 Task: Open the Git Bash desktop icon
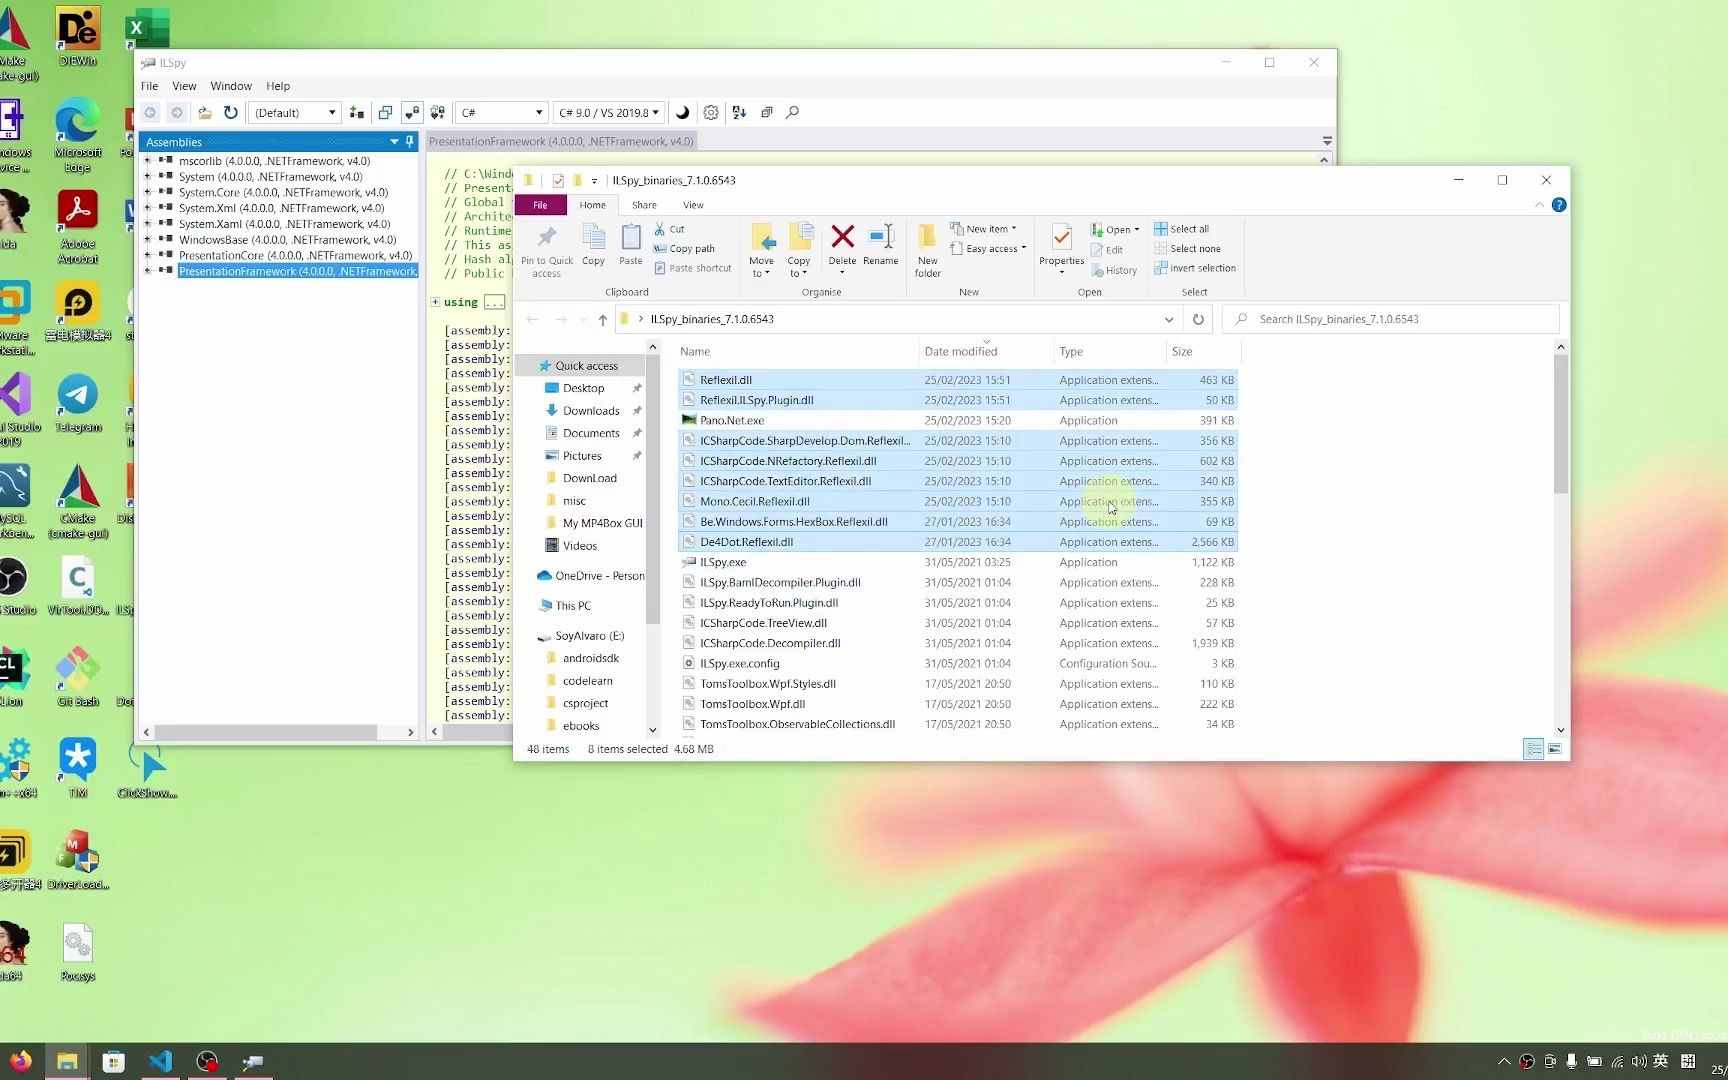coord(78,677)
